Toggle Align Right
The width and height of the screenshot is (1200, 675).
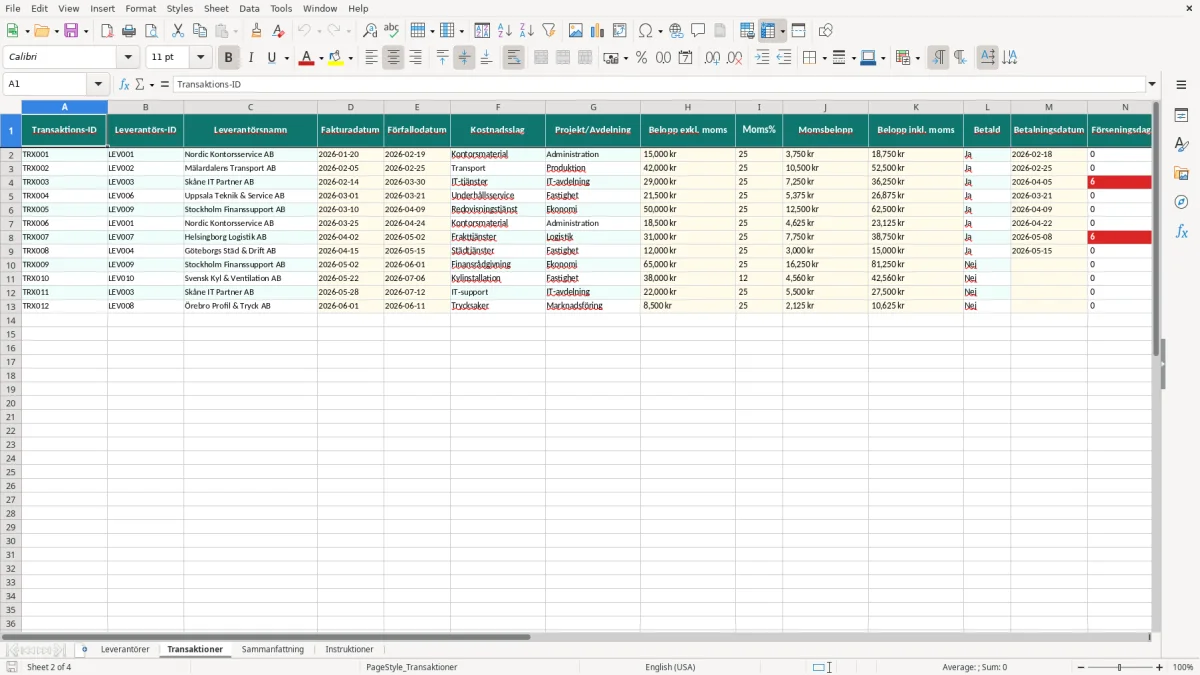pos(415,58)
